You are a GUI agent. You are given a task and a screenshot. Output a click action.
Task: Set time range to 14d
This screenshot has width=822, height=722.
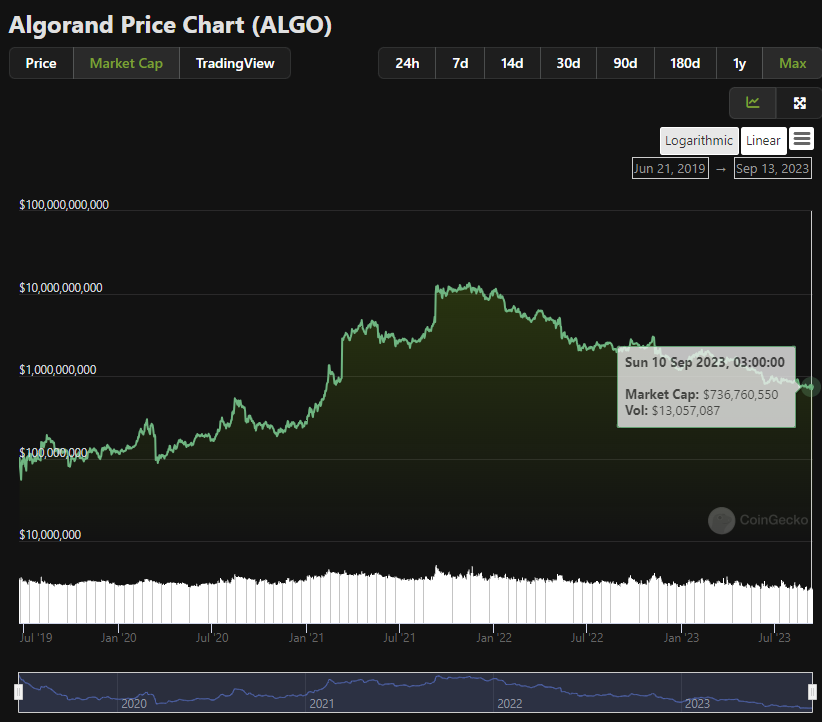click(512, 63)
